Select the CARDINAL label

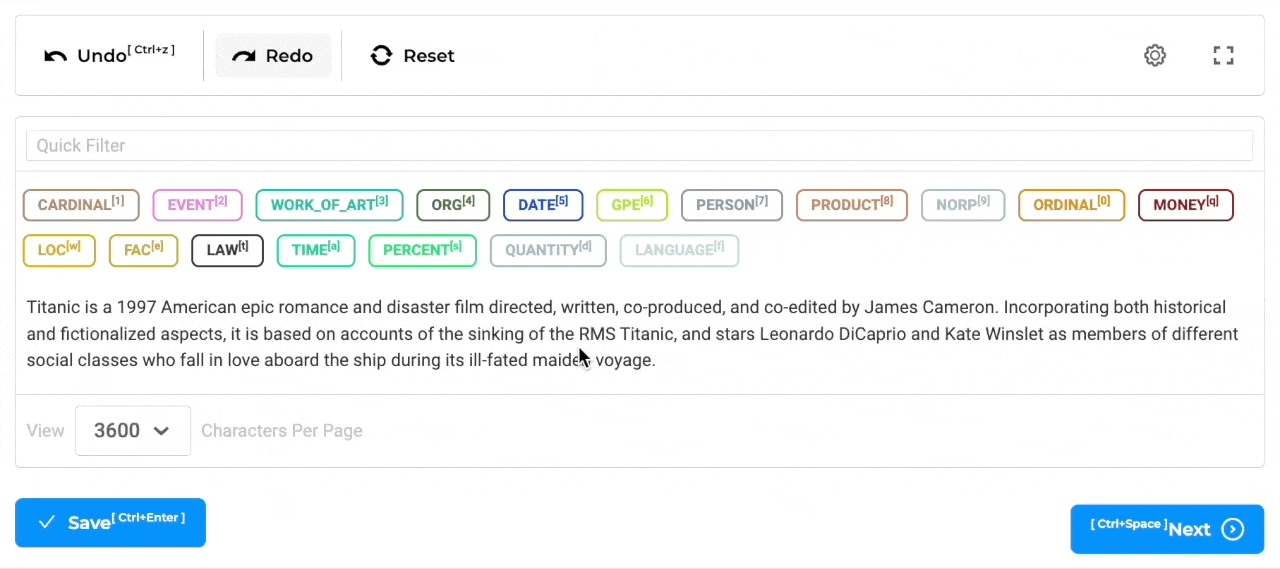81,205
